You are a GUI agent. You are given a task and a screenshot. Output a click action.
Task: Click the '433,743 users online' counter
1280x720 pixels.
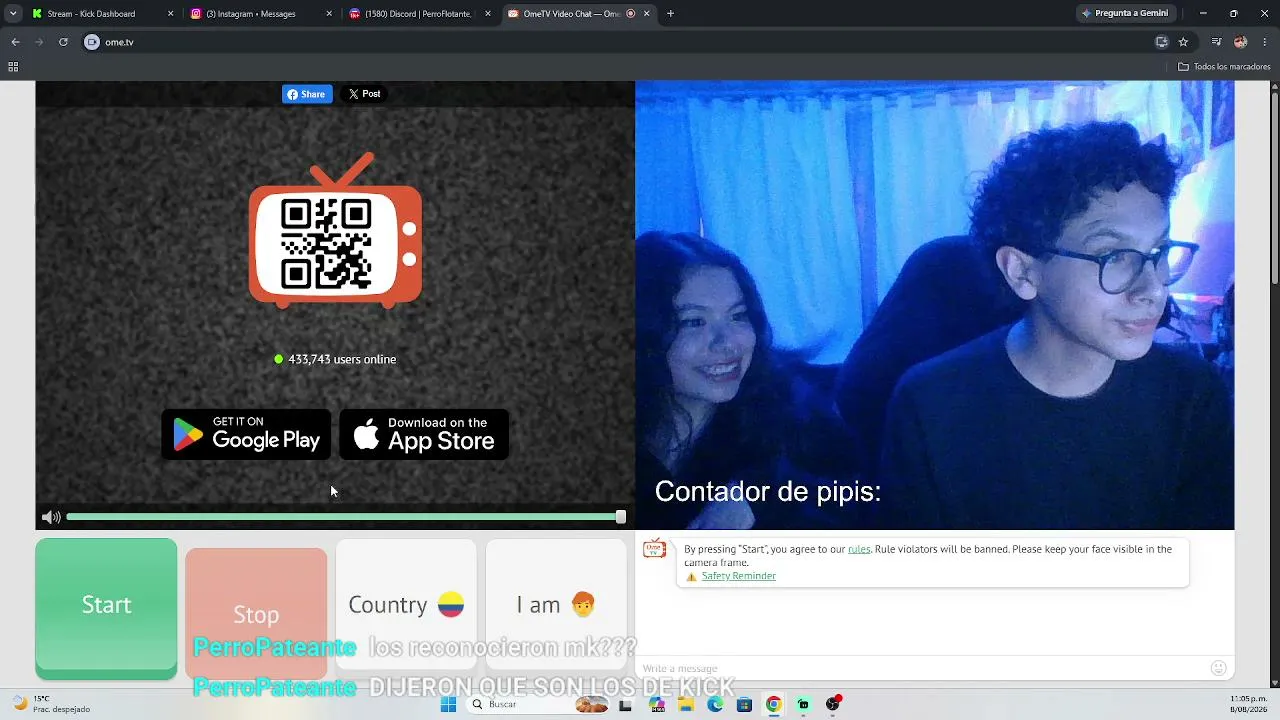(x=335, y=359)
